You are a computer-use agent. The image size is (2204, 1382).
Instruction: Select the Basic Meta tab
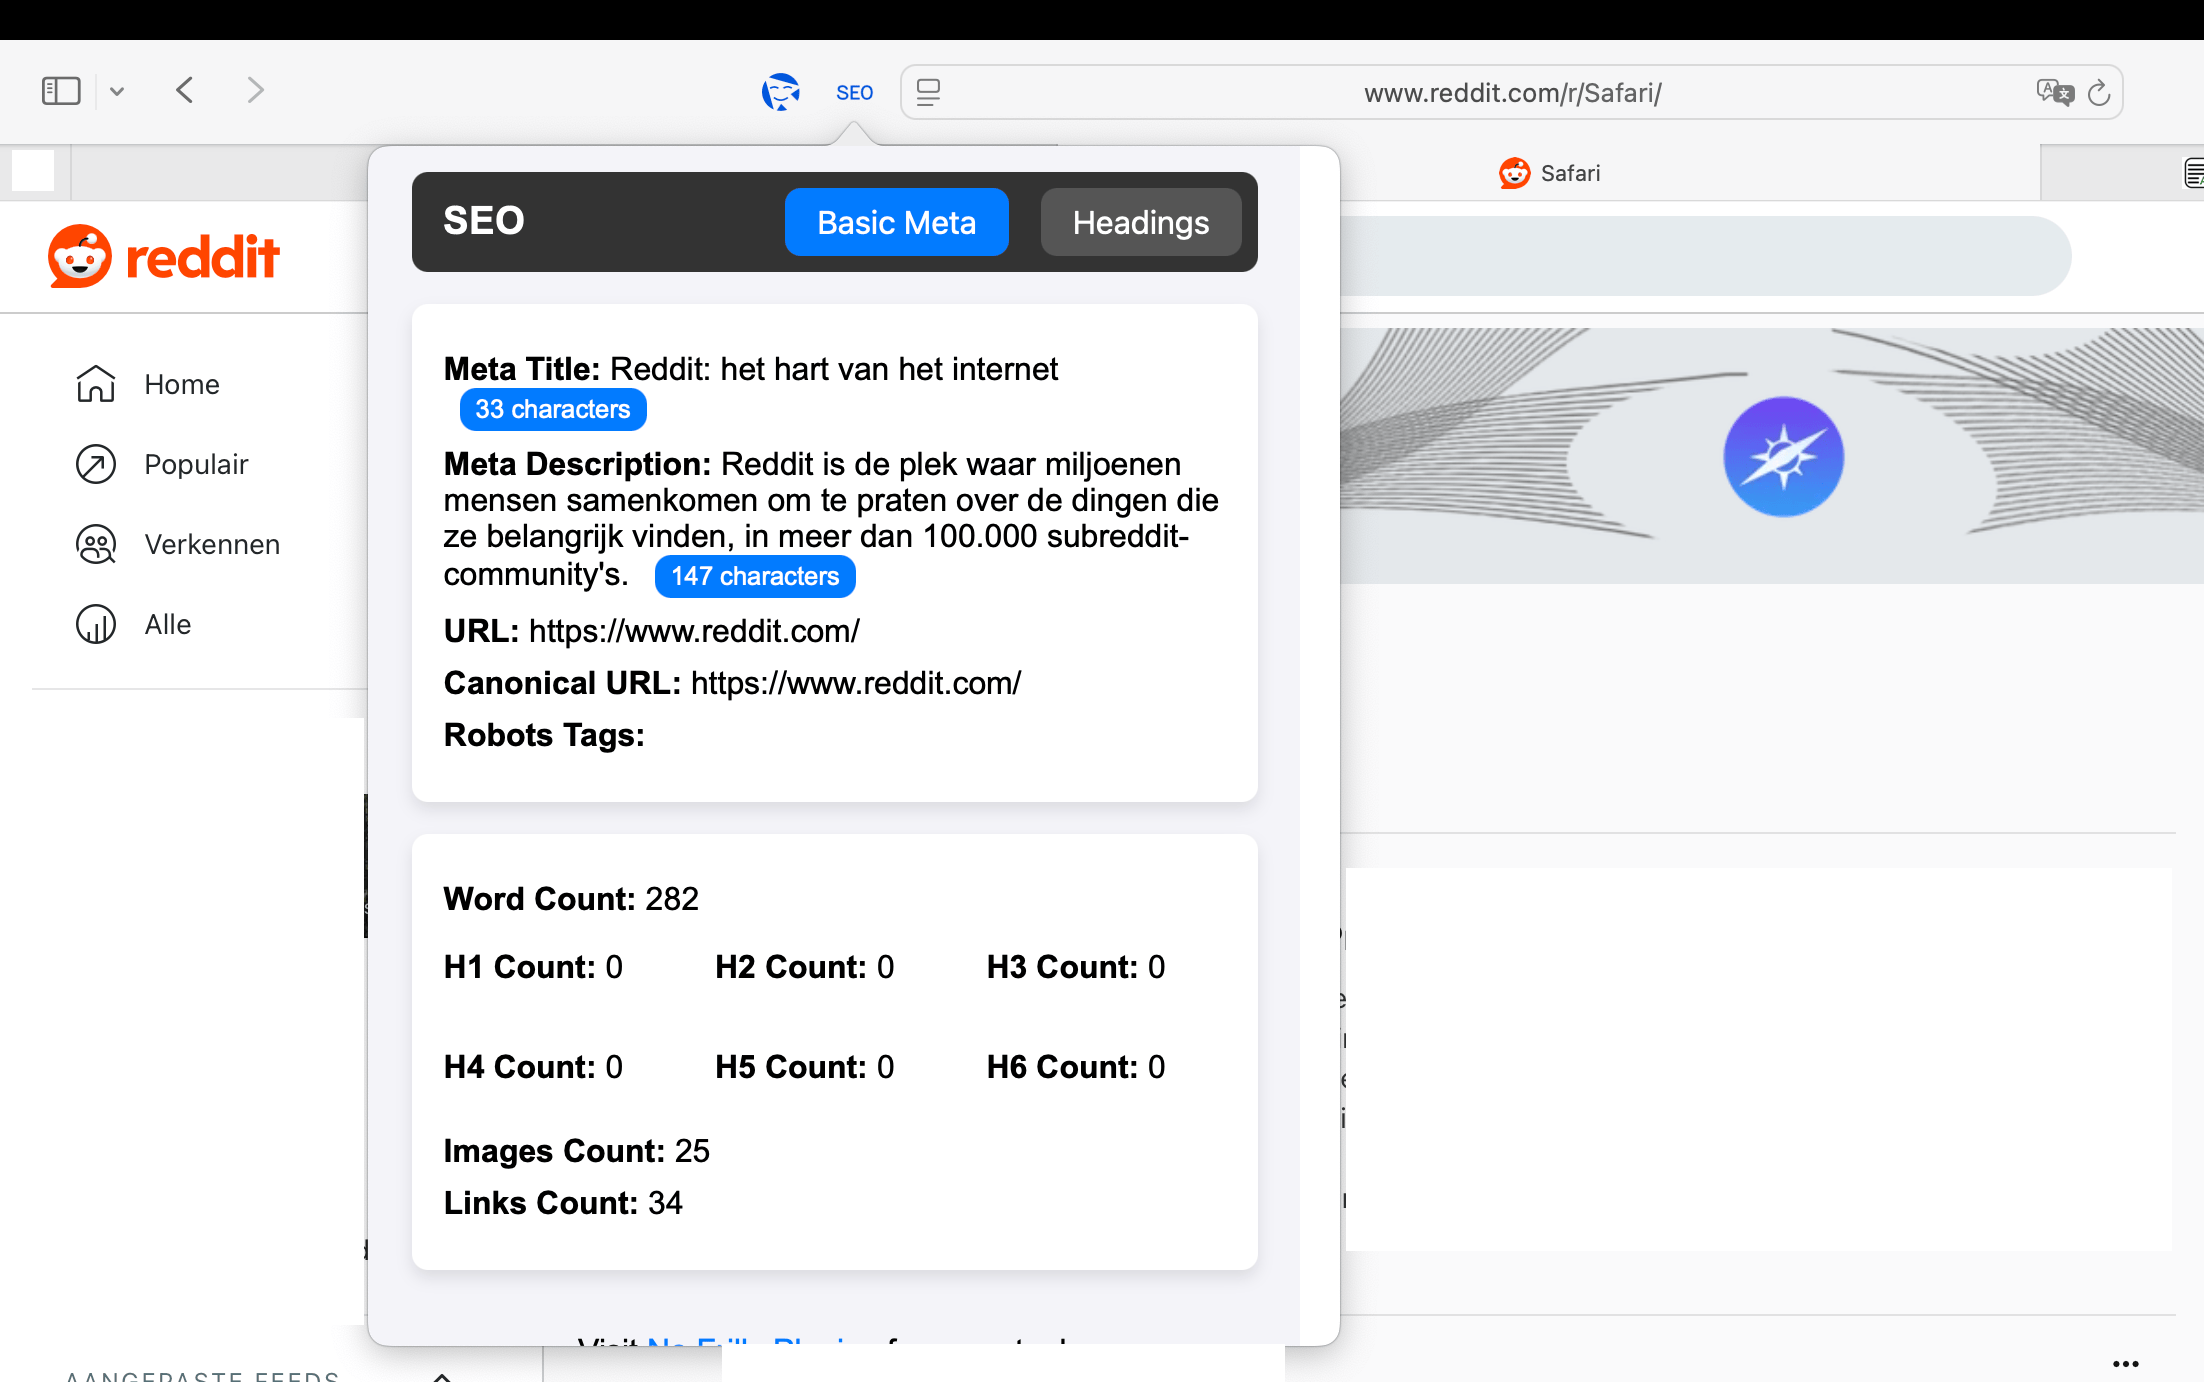(x=896, y=222)
